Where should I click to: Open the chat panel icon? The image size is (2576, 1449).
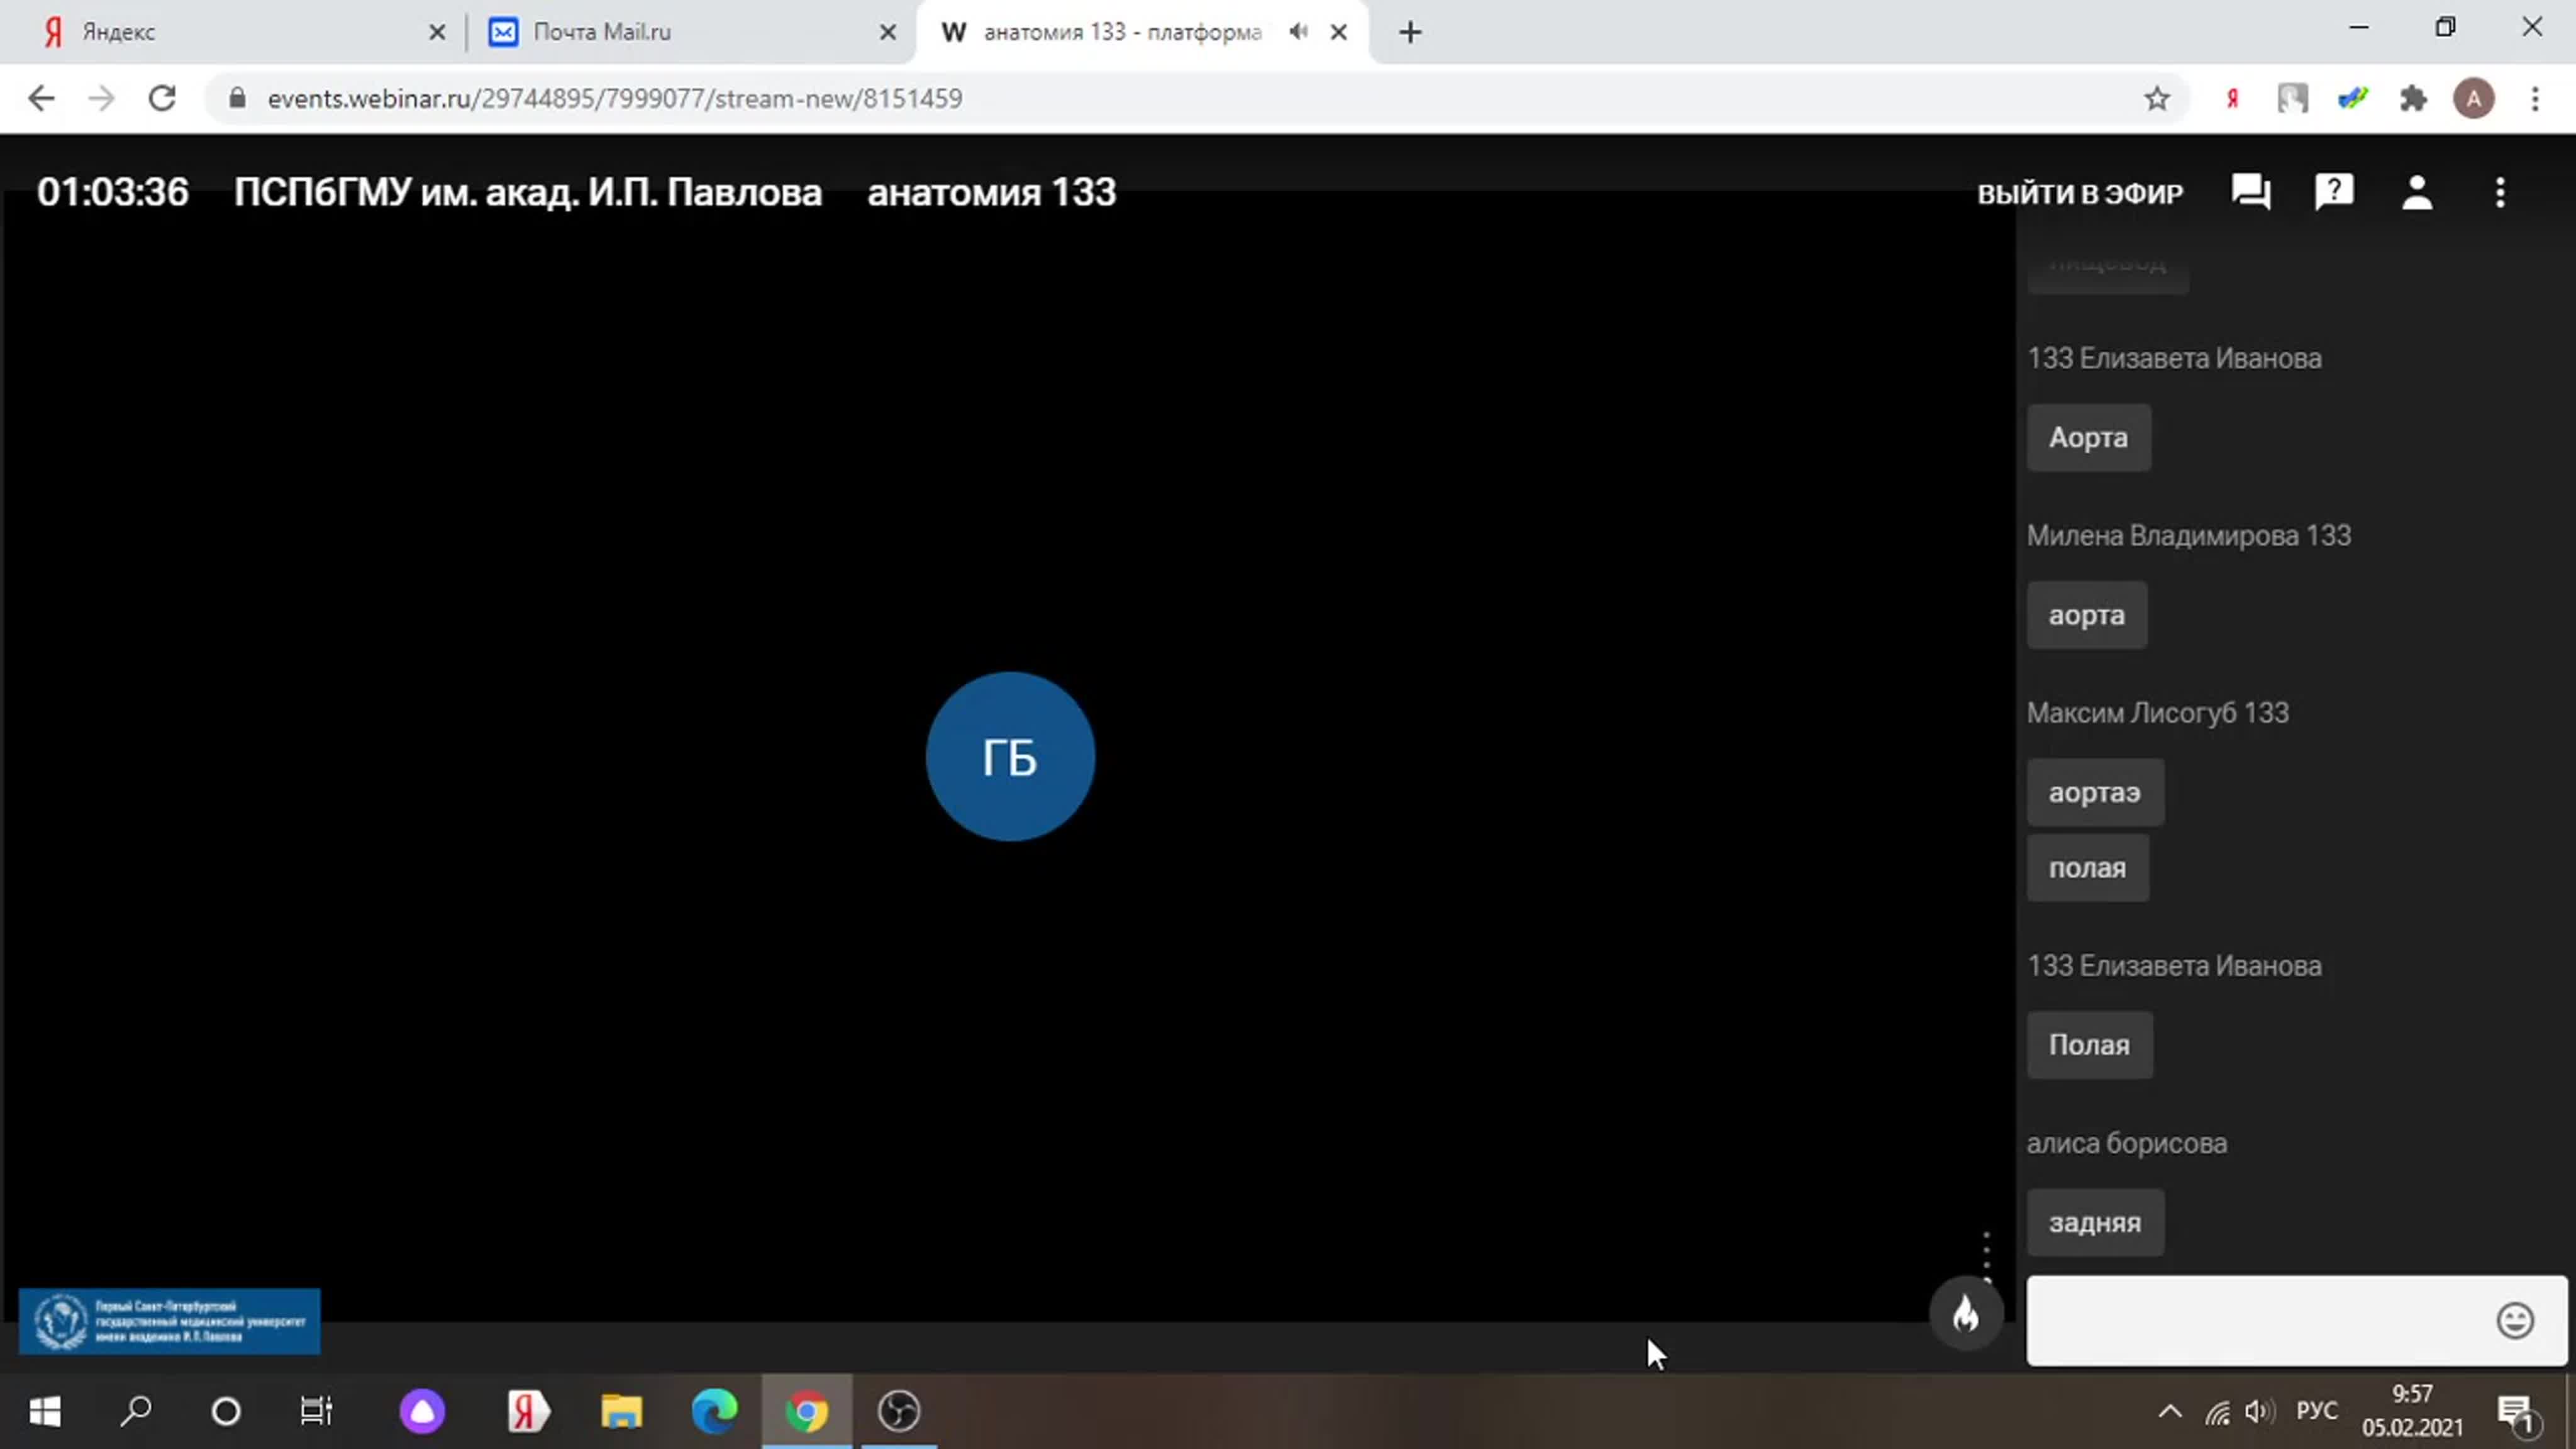[x=2250, y=192]
